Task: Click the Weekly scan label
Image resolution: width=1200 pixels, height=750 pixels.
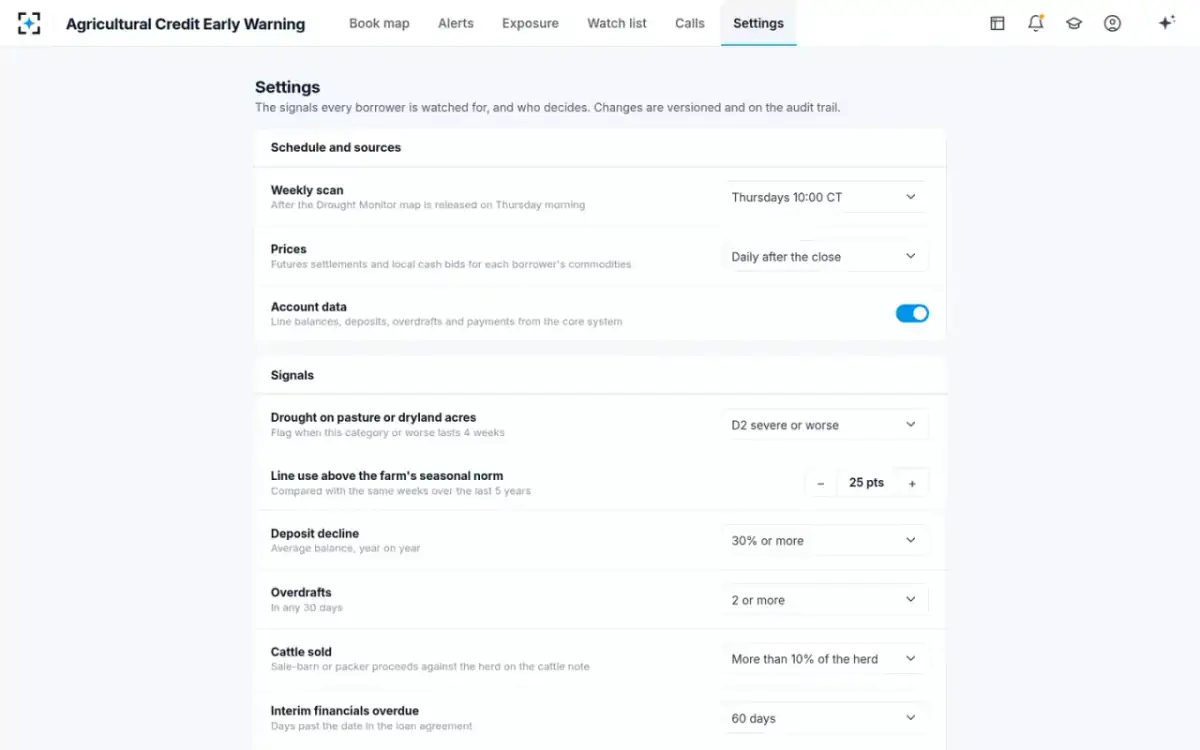Action: (307, 190)
